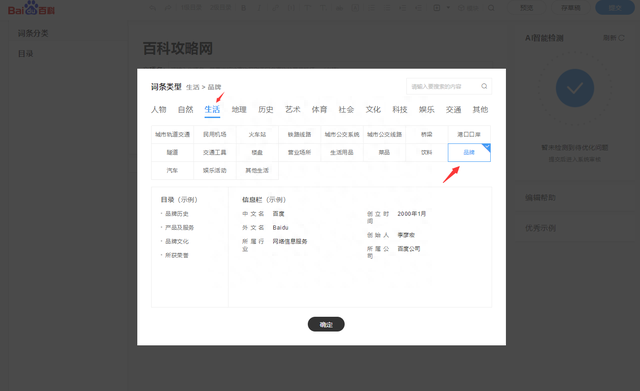The image size is (640, 391).
Task: Open the 科技 tab
Action: point(400,109)
